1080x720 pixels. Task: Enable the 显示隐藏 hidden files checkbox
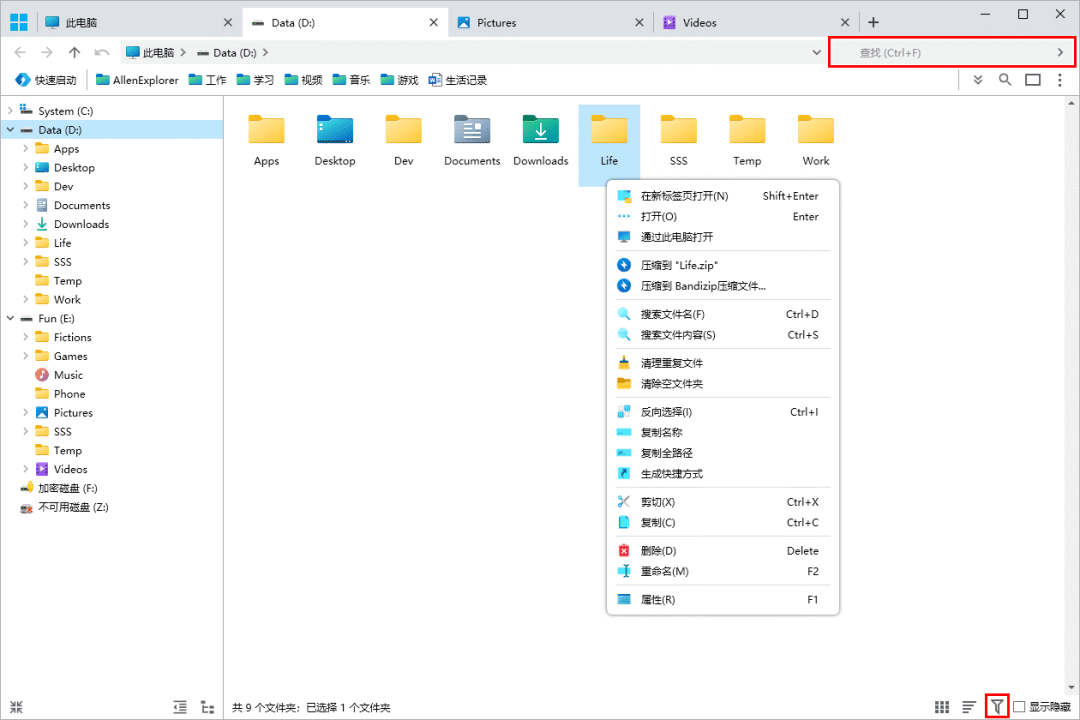click(1019, 707)
